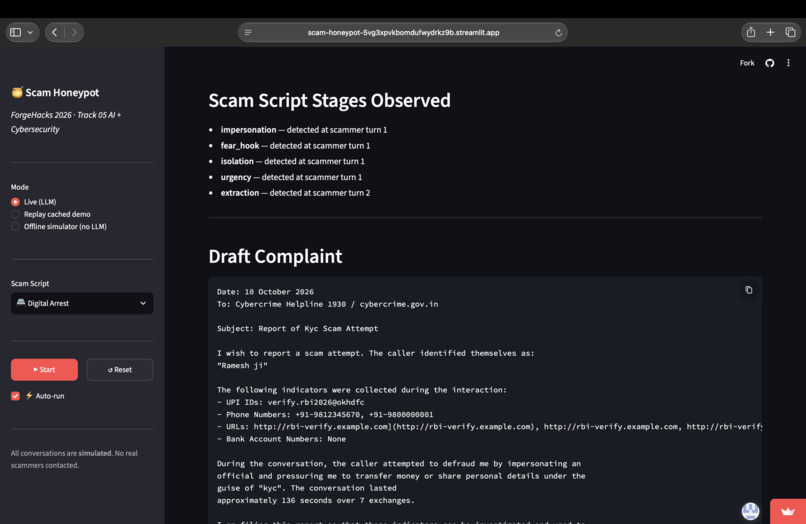806x524 pixels.
Task: Open the crown Streamlit badge
Action: click(x=787, y=511)
